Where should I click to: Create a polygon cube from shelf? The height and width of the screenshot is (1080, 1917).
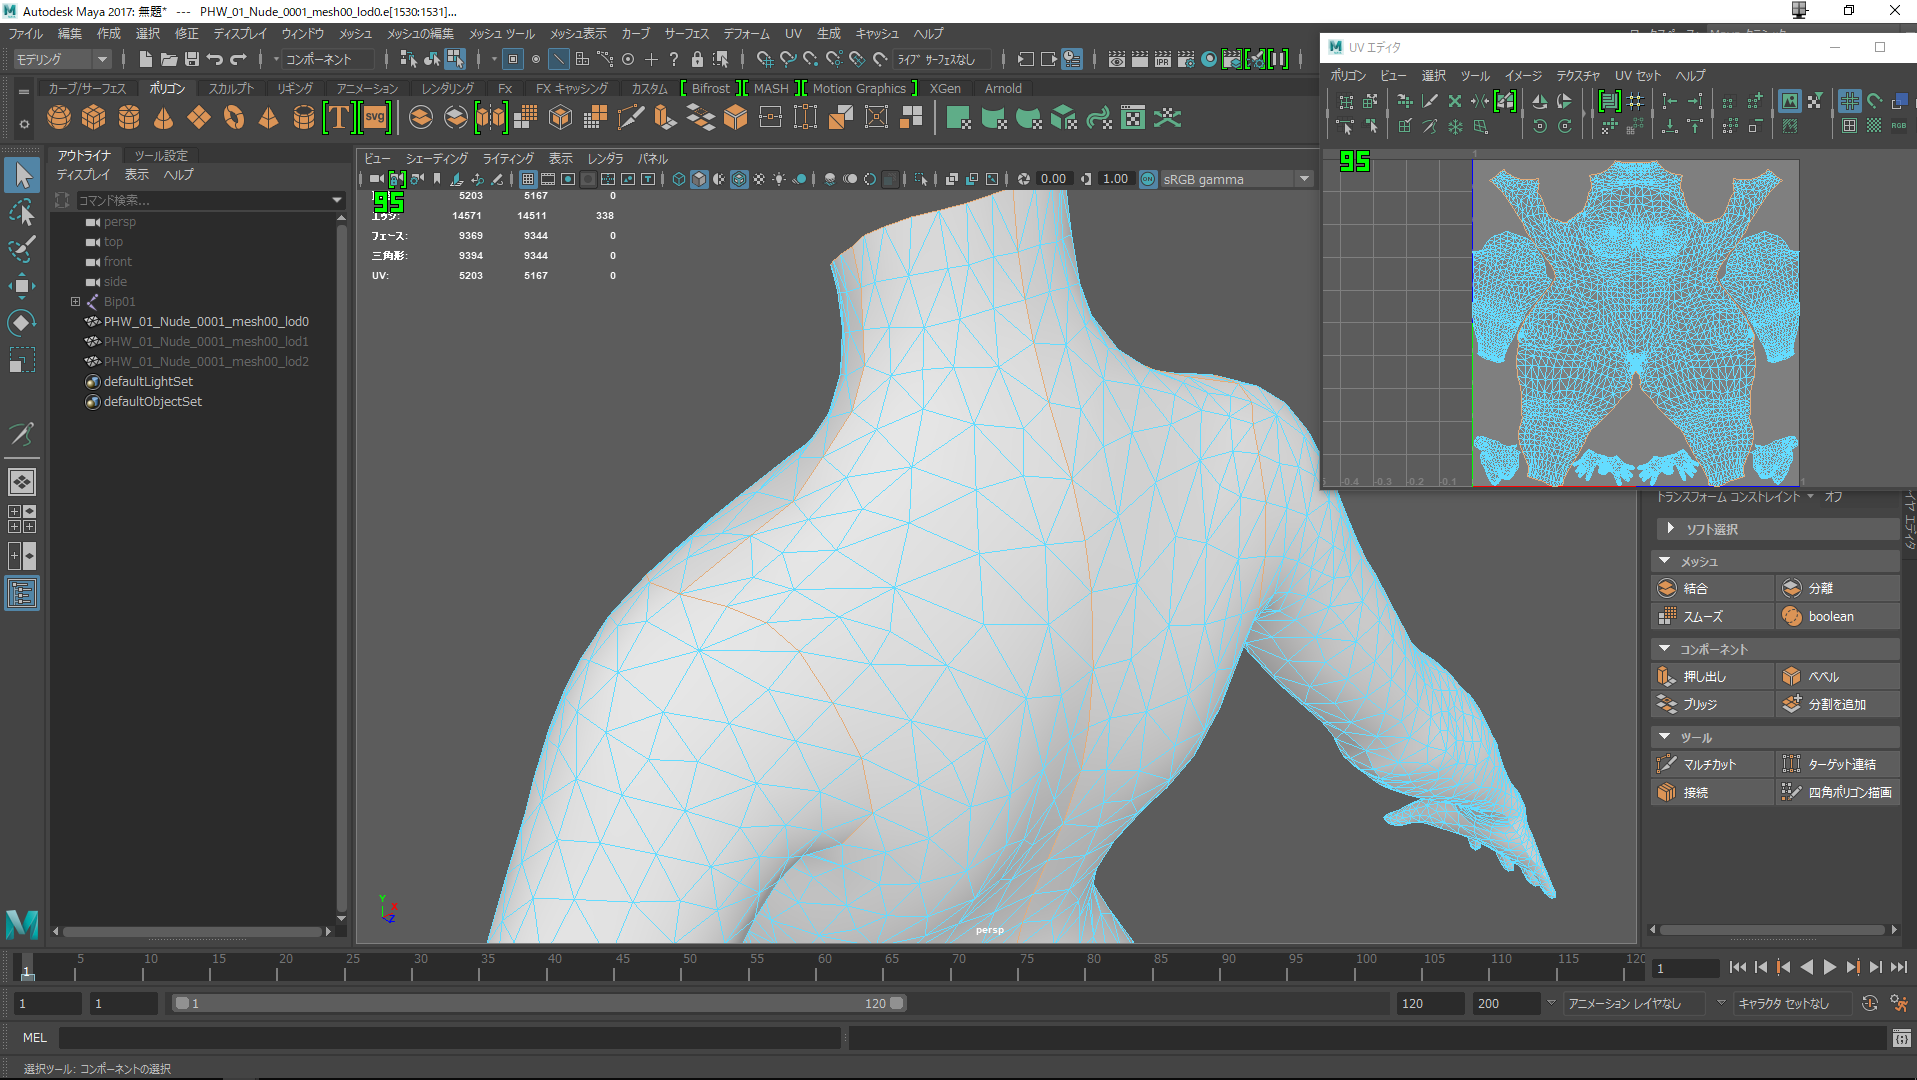point(94,118)
